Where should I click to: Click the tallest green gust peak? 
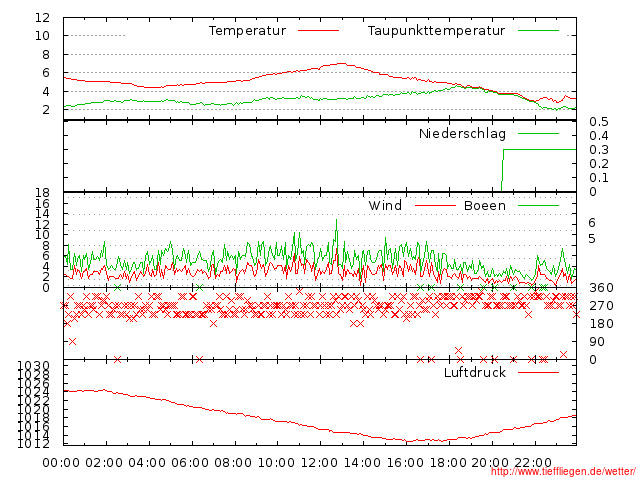(x=336, y=222)
